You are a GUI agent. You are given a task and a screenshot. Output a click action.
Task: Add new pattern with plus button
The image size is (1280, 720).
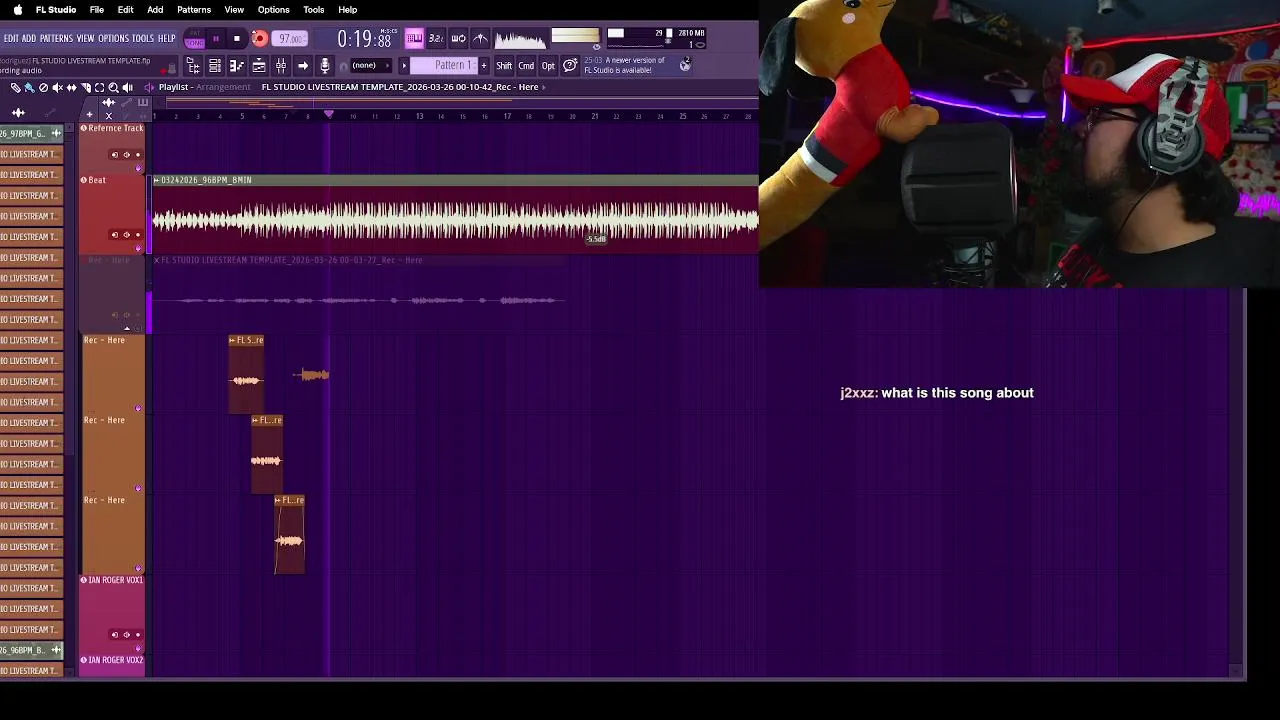(x=484, y=65)
